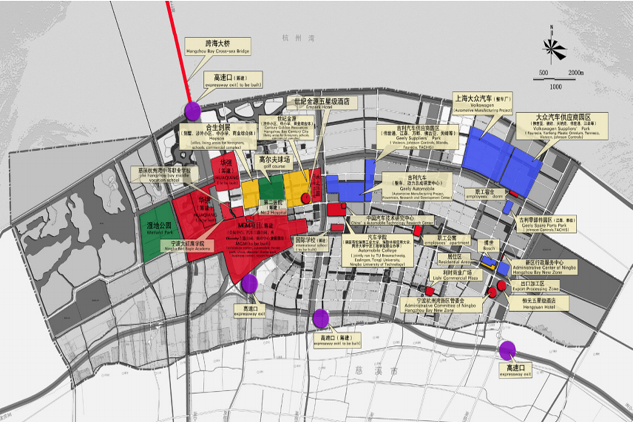Click the 居住区 Residential Area label
This screenshot has height=422, width=633.
455,258
